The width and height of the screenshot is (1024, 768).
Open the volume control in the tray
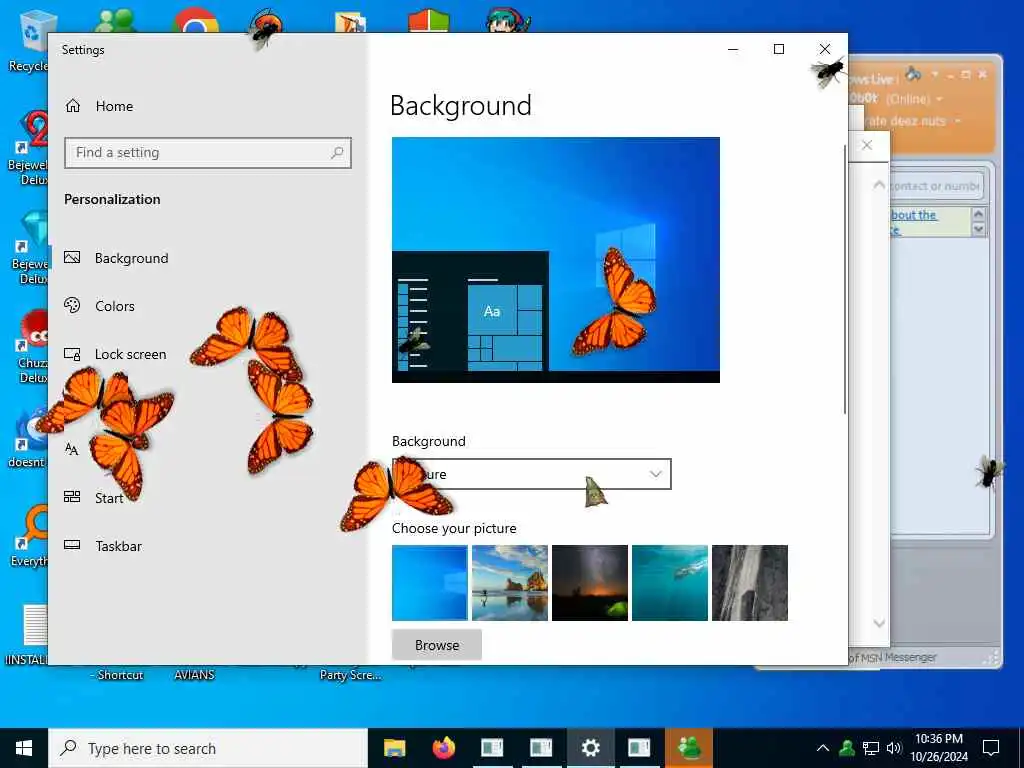[x=894, y=748]
